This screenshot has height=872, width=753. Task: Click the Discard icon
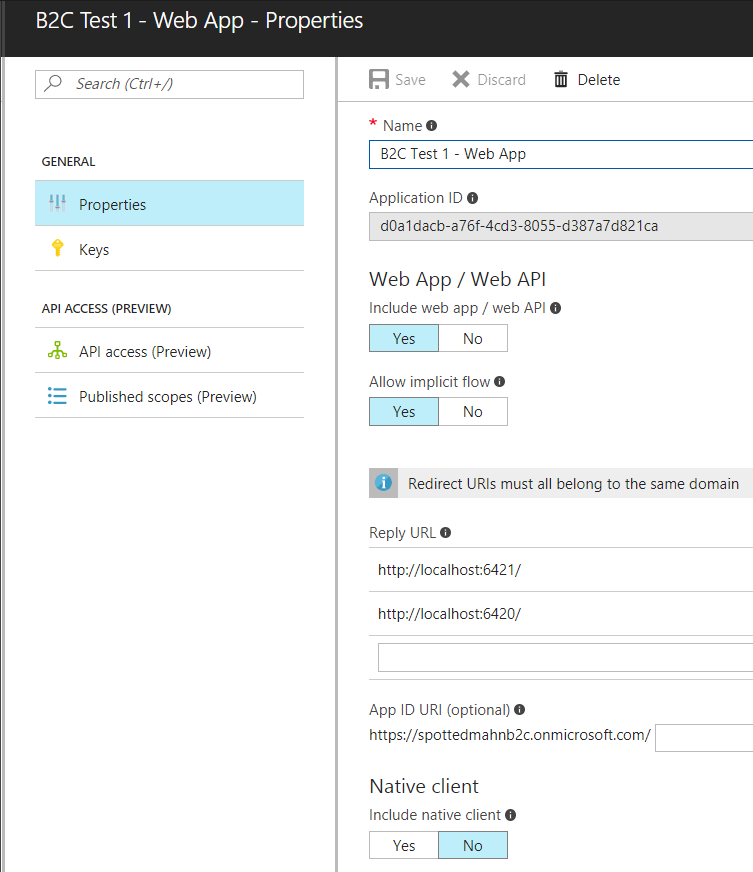[462, 79]
